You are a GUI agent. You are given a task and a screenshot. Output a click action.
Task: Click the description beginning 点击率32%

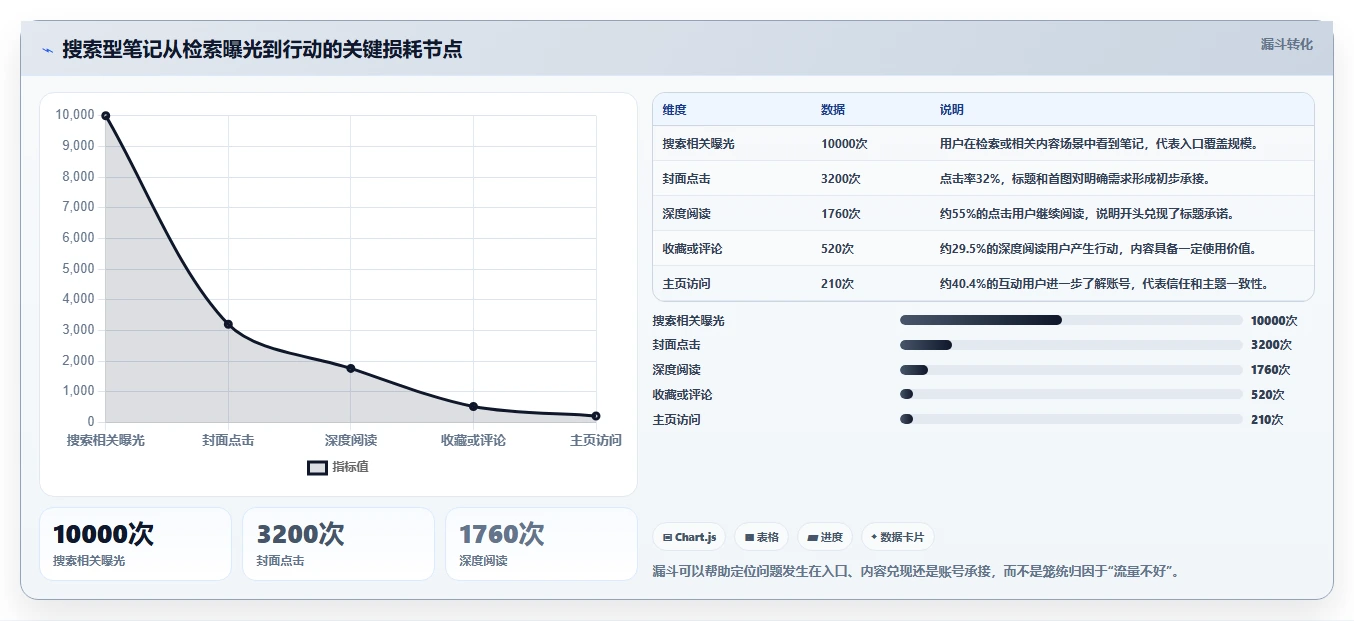point(1075,179)
